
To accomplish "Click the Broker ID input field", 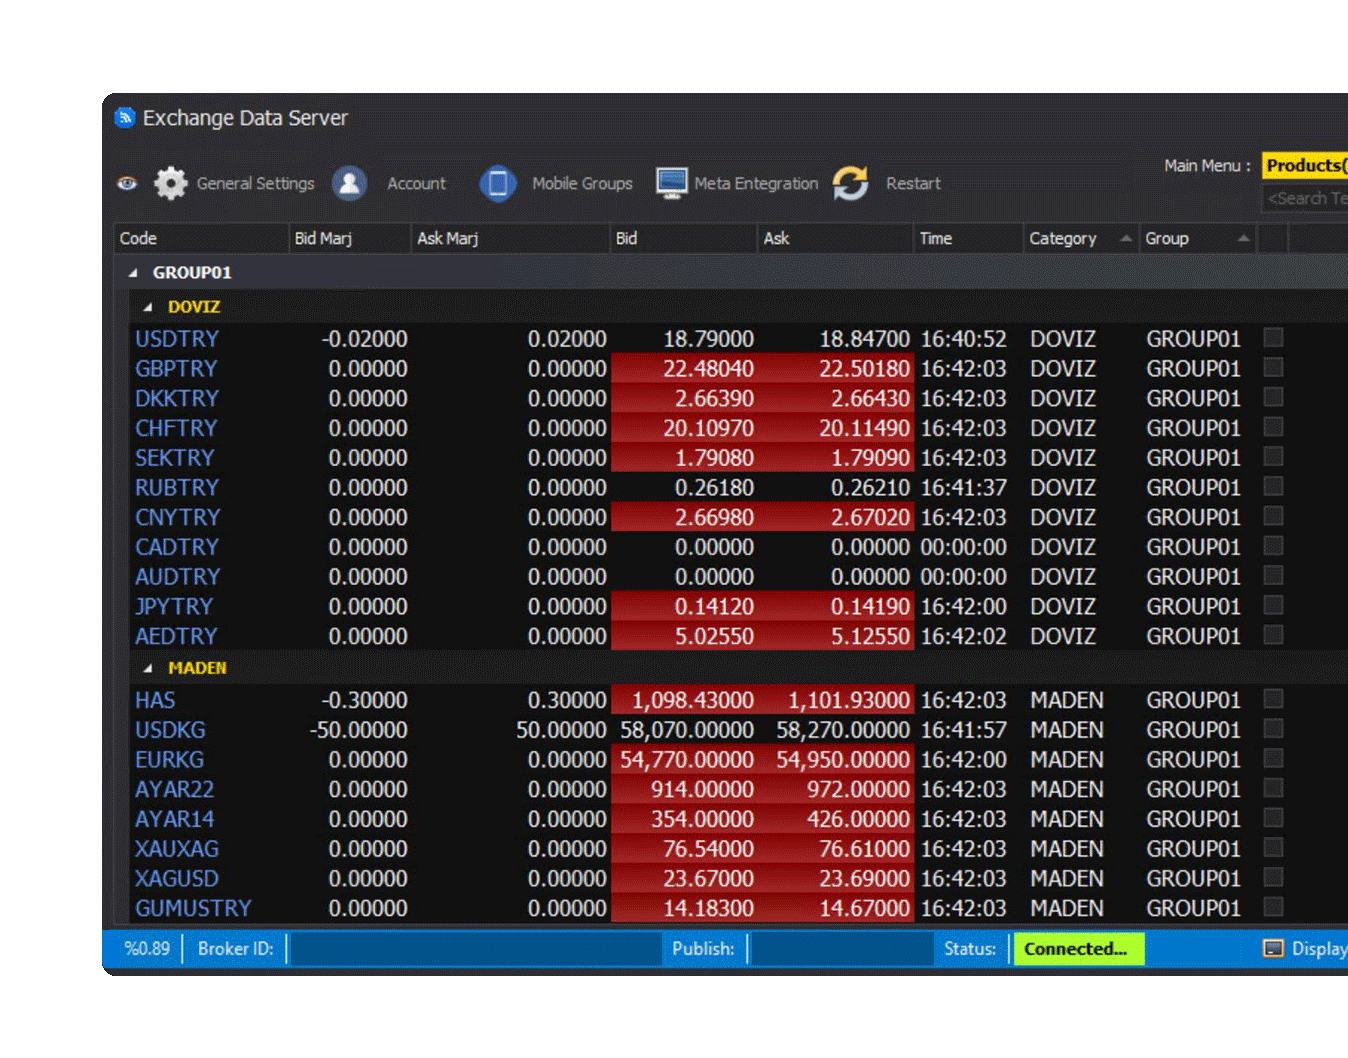I will [x=473, y=949].
